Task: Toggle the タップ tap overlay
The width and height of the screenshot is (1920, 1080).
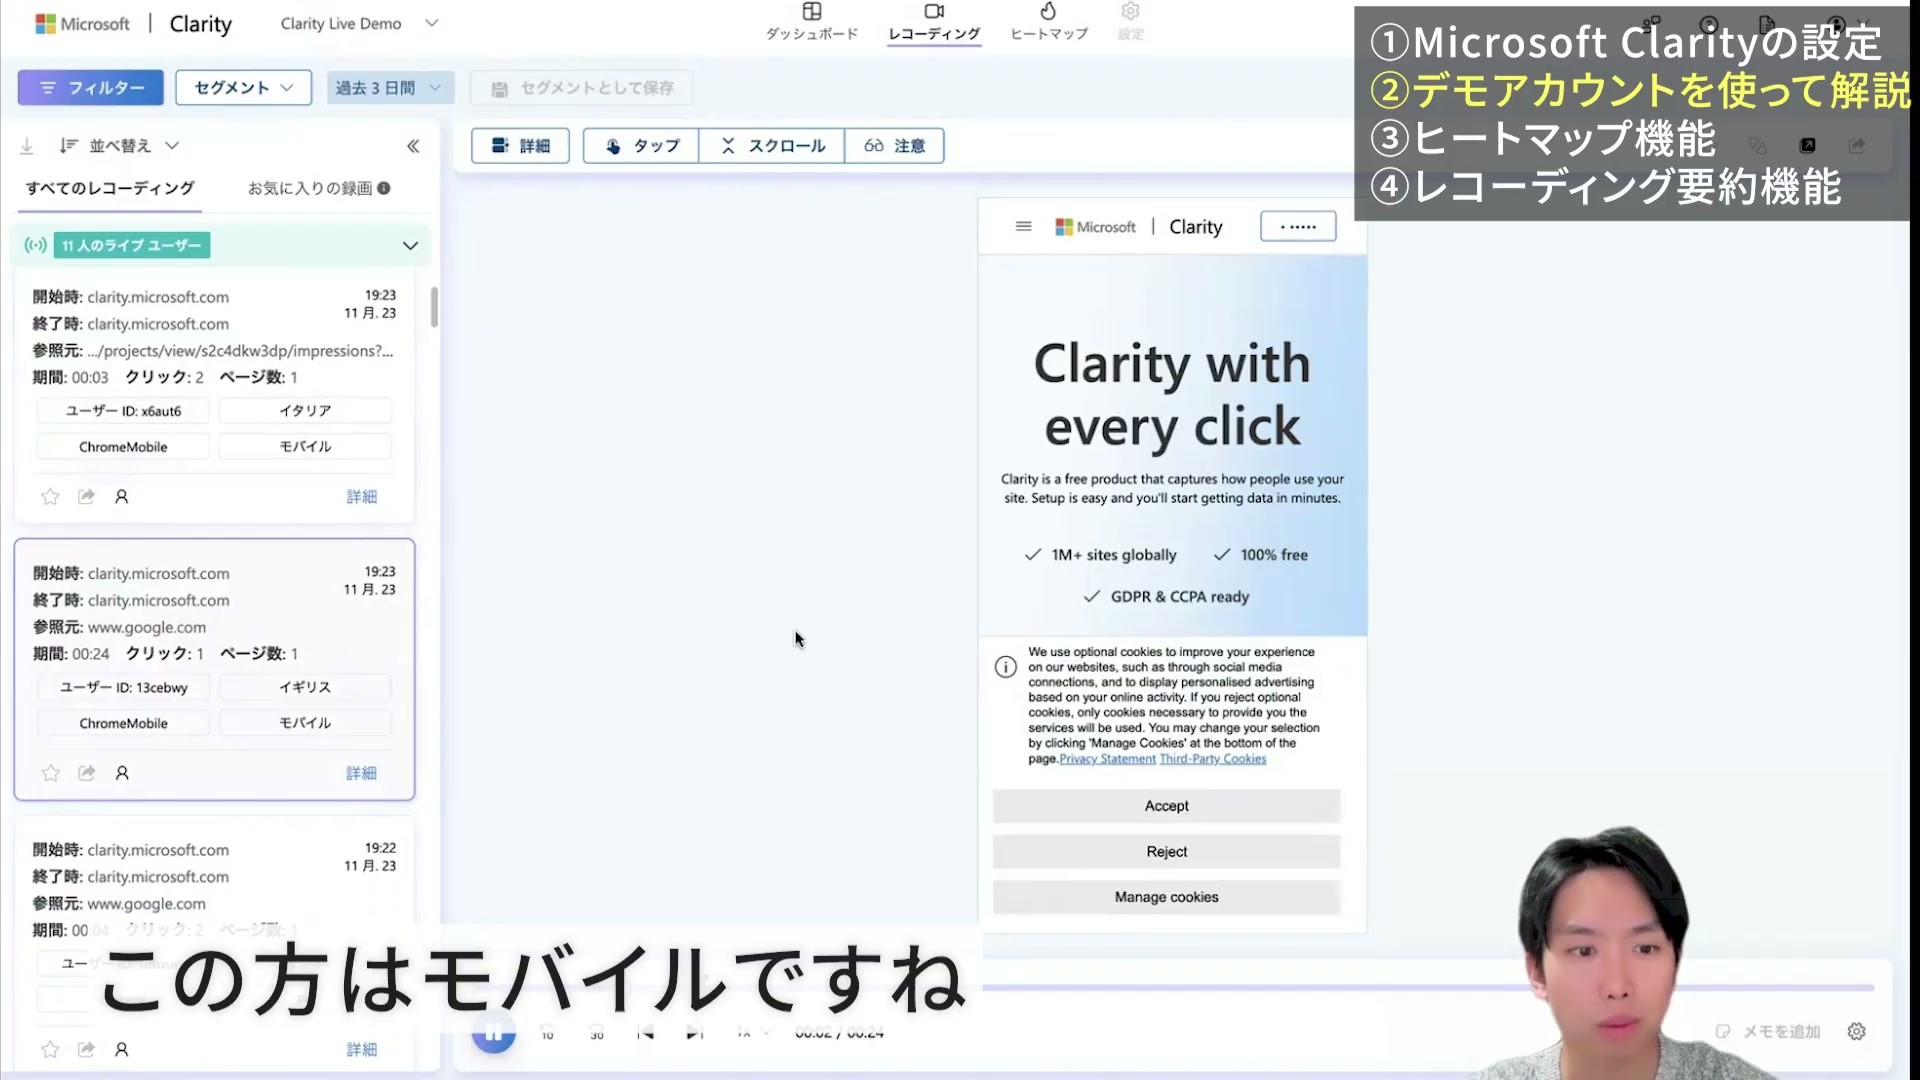Action: coord(641,146)
